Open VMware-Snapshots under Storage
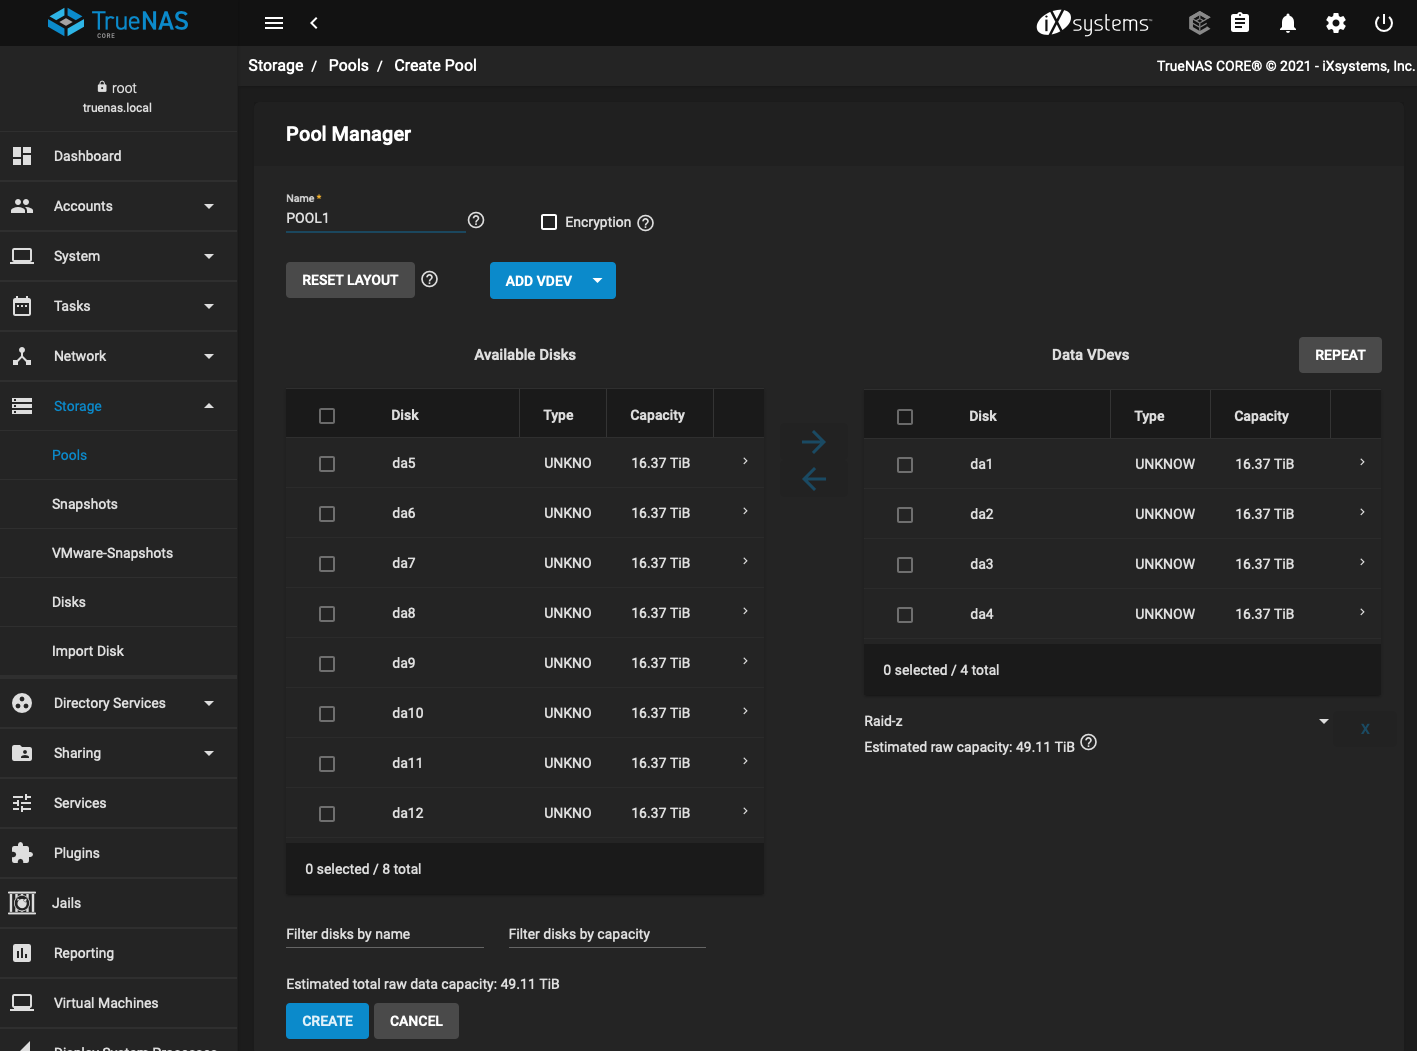 click(x=118, y=553)
